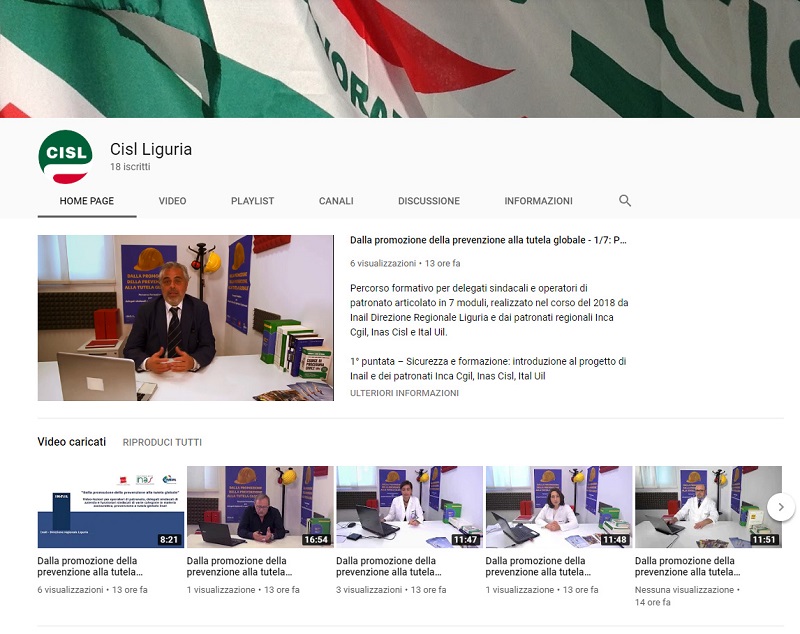Open title of video with 6 visualizzazioni in carousel

[90, 566]
